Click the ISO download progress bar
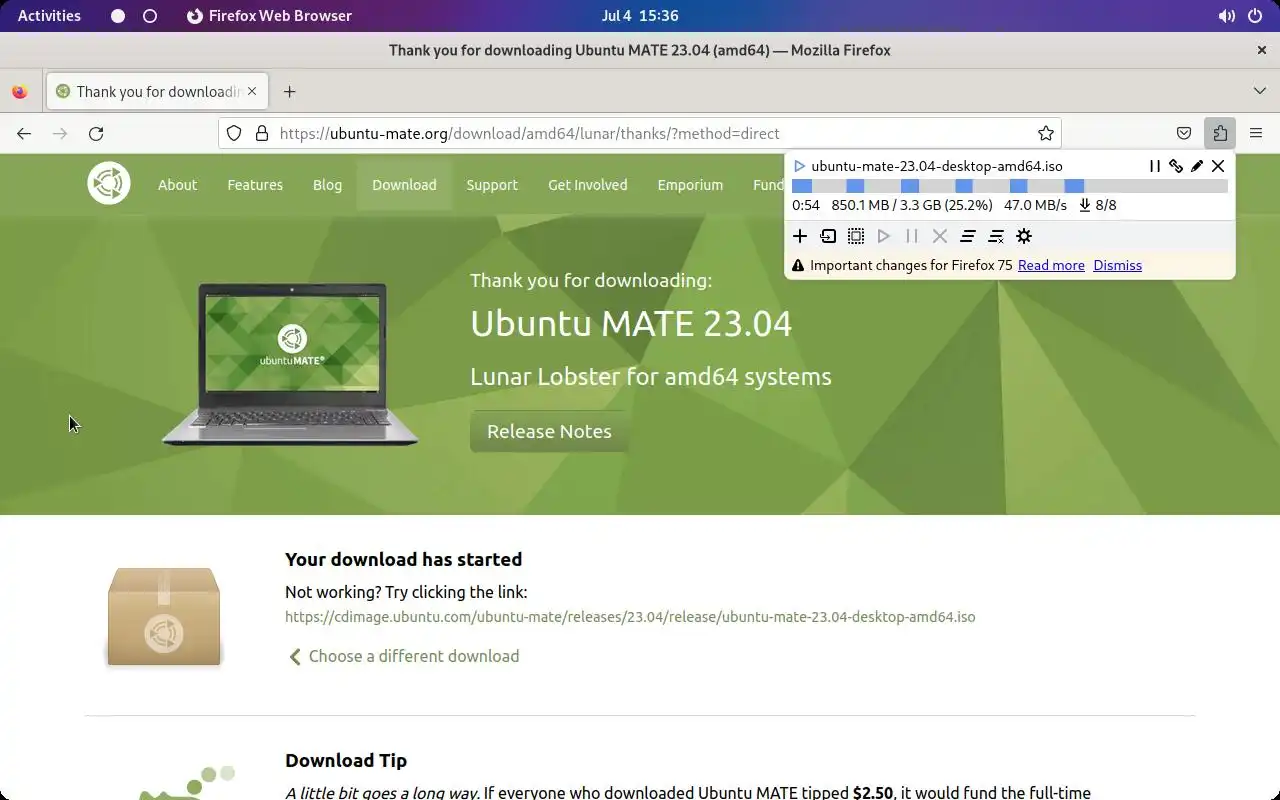This screenshot has height=800, width=1280. tap(1010, 186)
